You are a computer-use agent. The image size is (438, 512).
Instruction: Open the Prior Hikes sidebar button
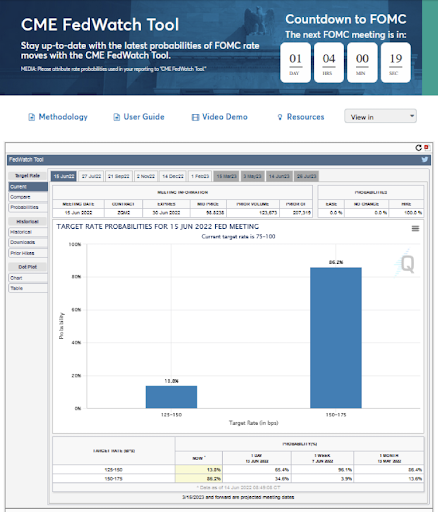[28, 253]
